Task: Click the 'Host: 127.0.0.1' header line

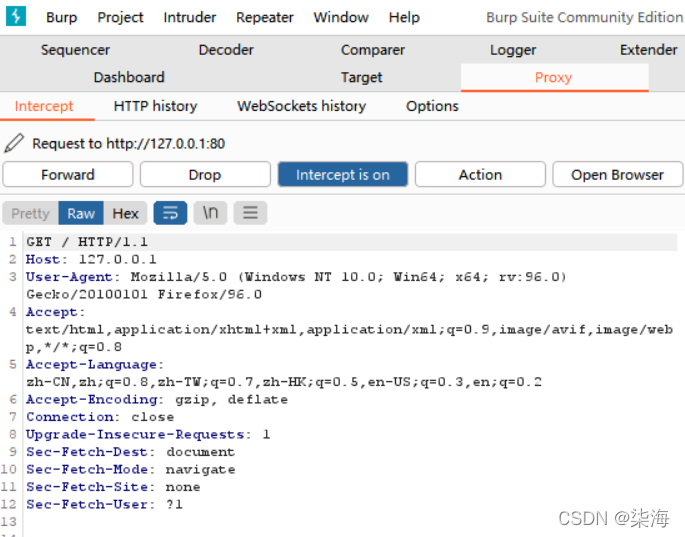Action: pyautogui.click(x=91, y=259)
